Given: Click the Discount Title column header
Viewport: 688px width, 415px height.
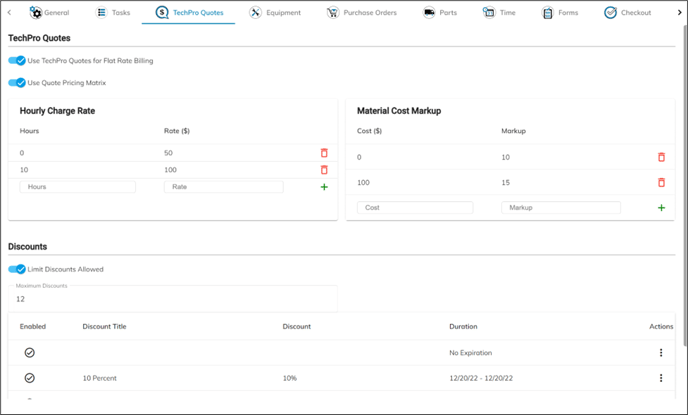Looking at the screenshot, I should tap(104, 326).
